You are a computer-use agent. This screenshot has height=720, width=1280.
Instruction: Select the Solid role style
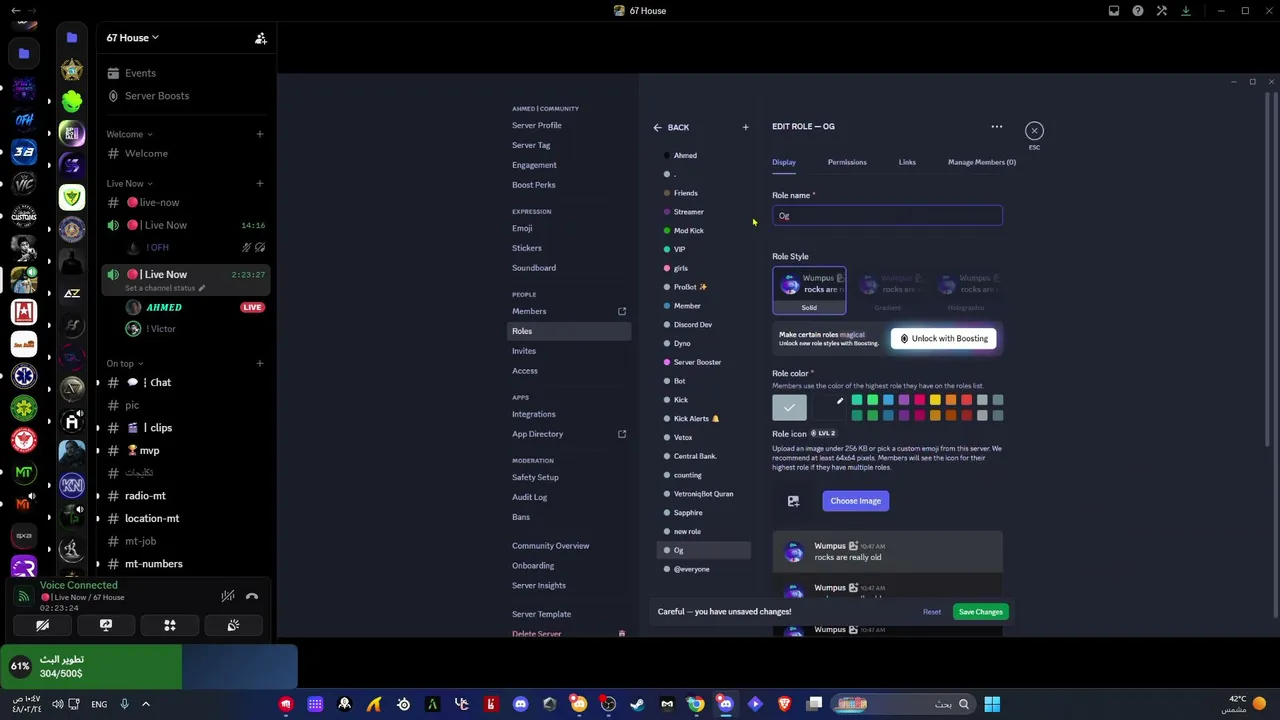coord(809,291)
